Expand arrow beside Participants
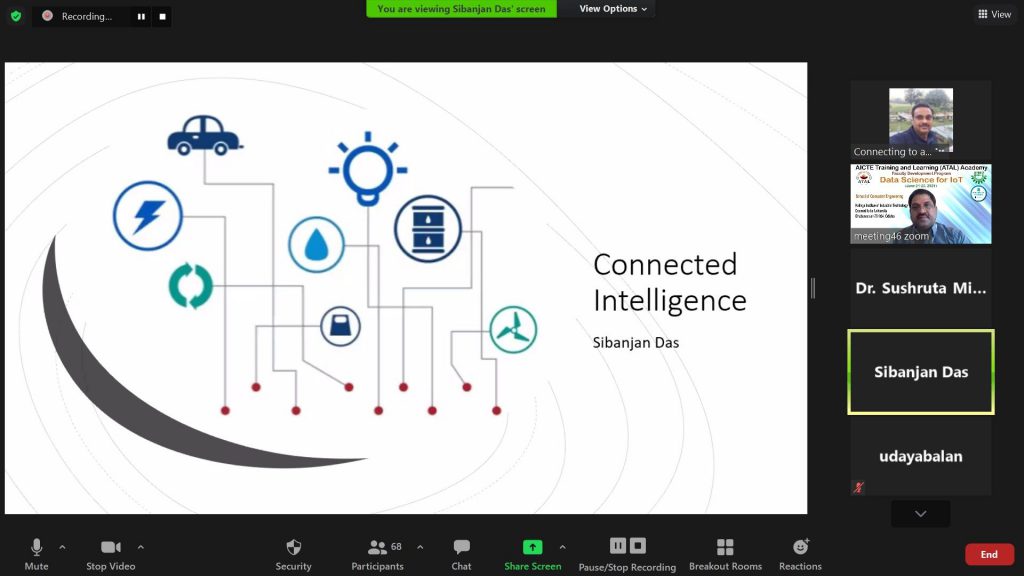 [x=420, y=547]
